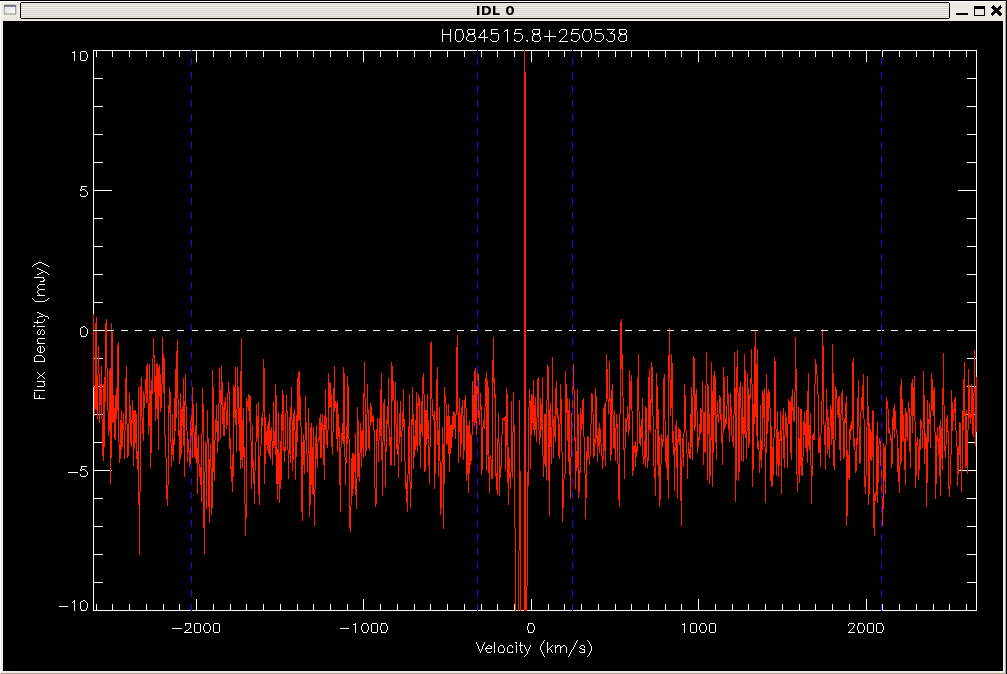Viewport: 1007px width, 674px height.
Task: Click the "1000" velocity tick label
Action: click(x=699, y=628)
